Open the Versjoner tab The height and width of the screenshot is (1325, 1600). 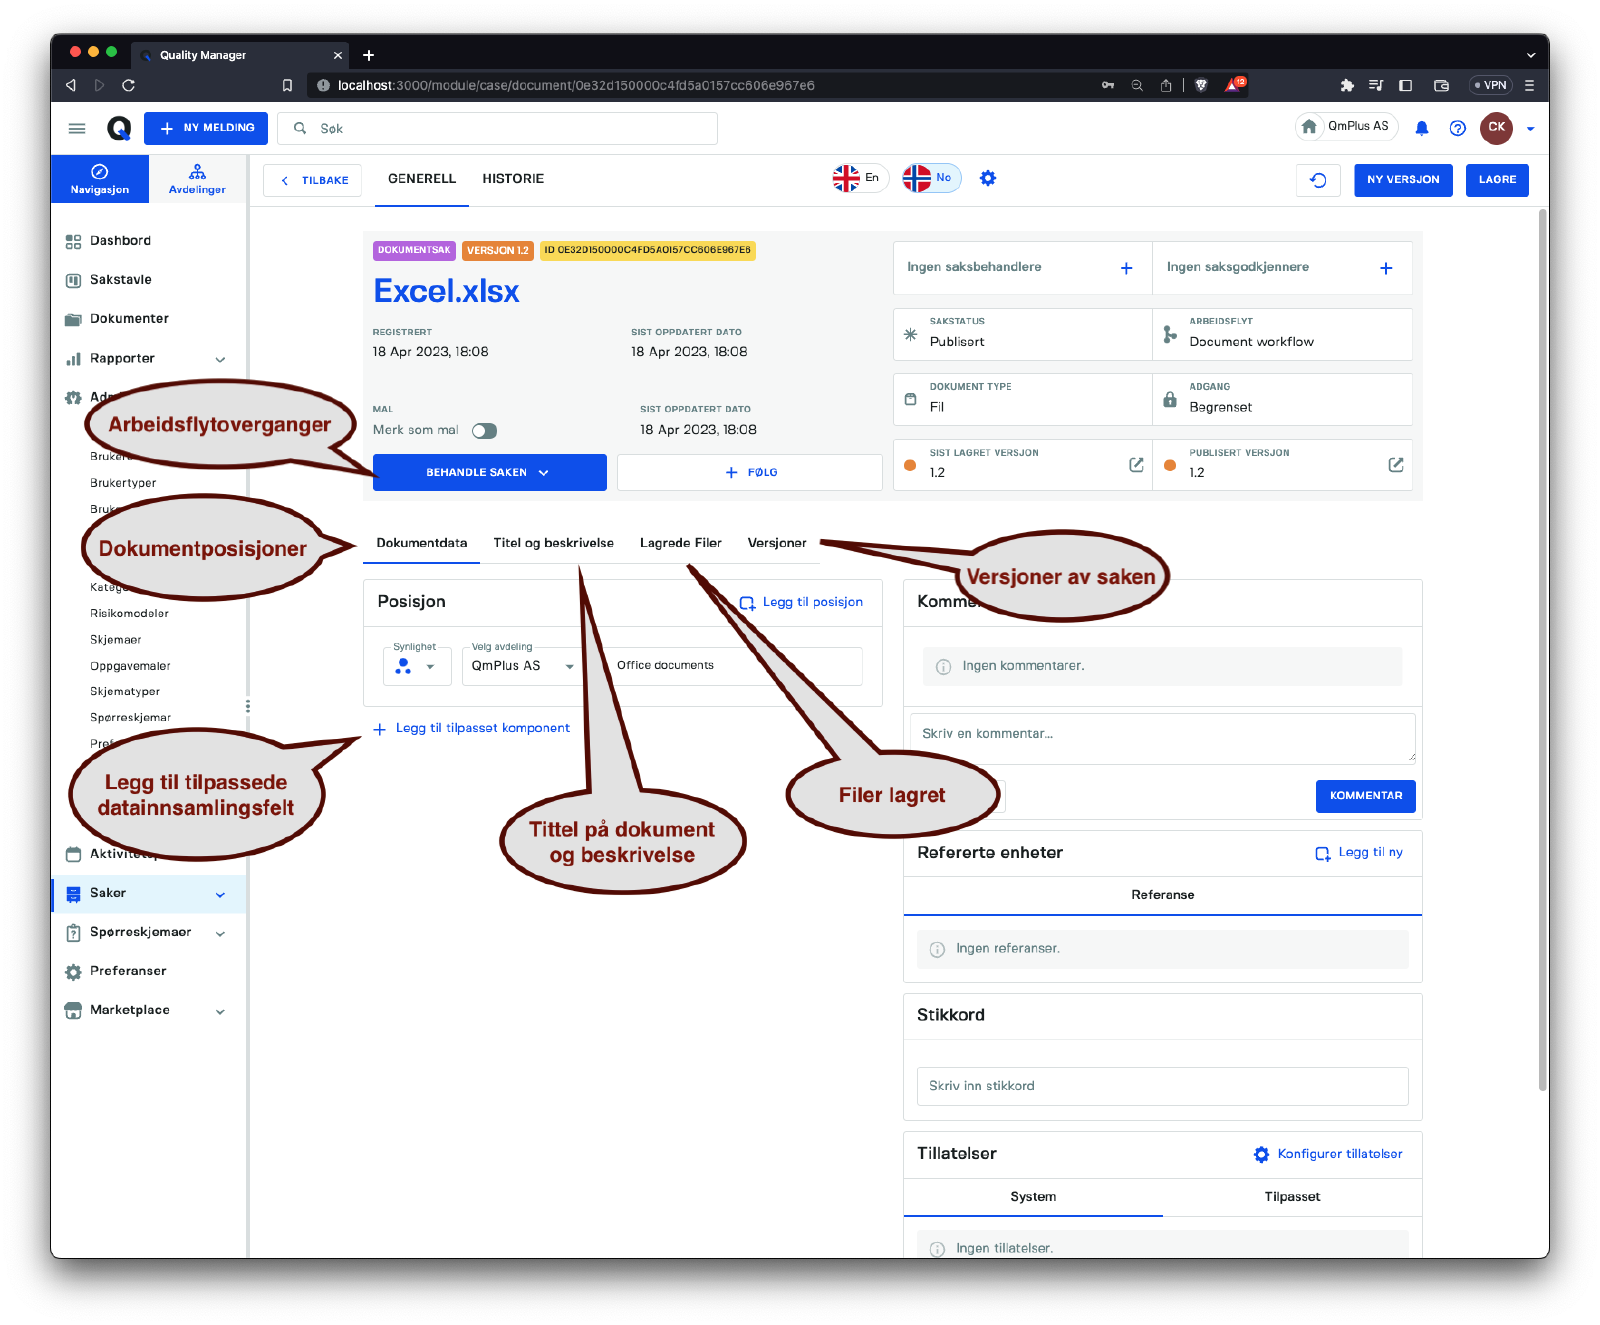[x=776, y=543]
